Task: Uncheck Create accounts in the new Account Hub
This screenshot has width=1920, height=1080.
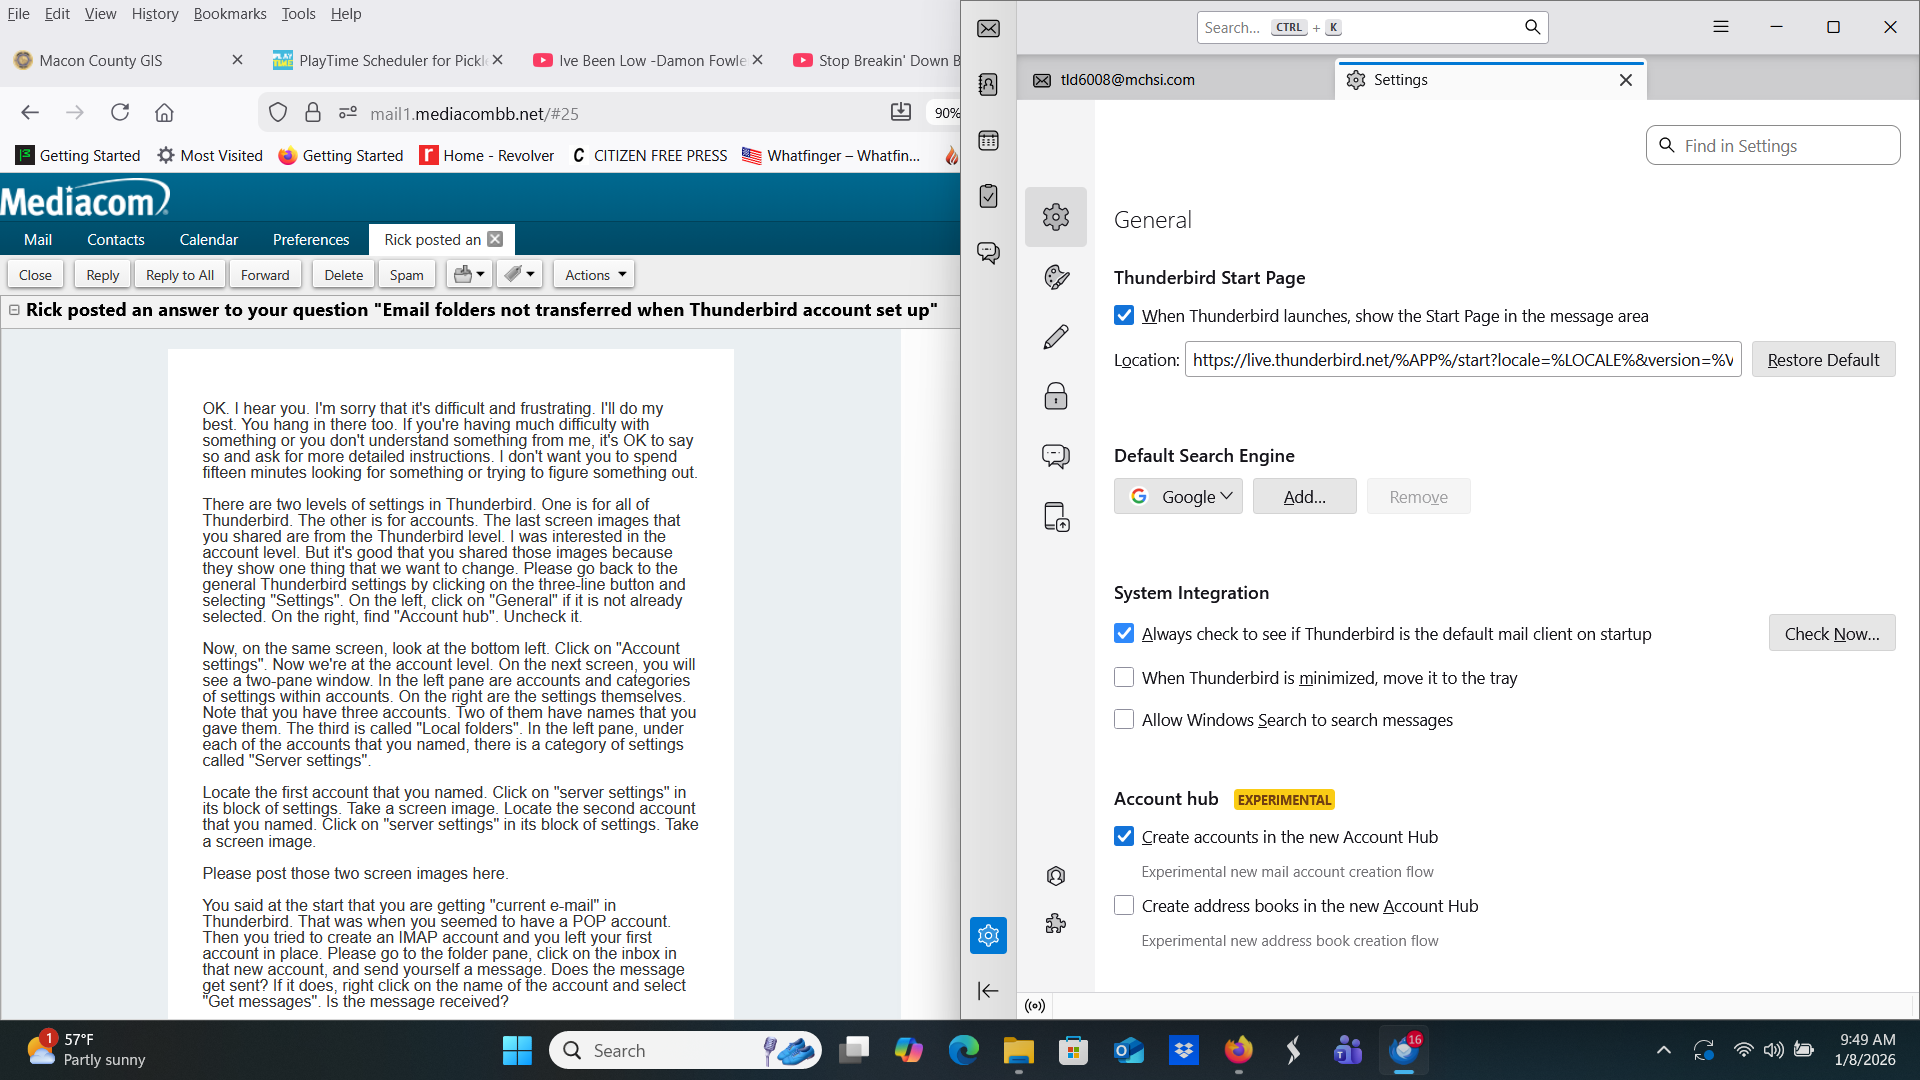Action: (1124, 837)
